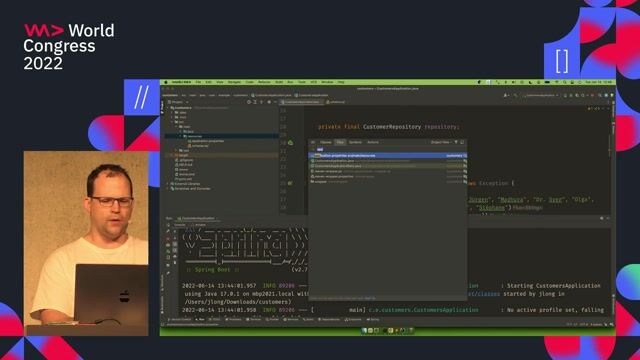The width and height of the screenshot is (640, 360).
Task: Open the Problems tool window
Action: (x=233, y=320)
